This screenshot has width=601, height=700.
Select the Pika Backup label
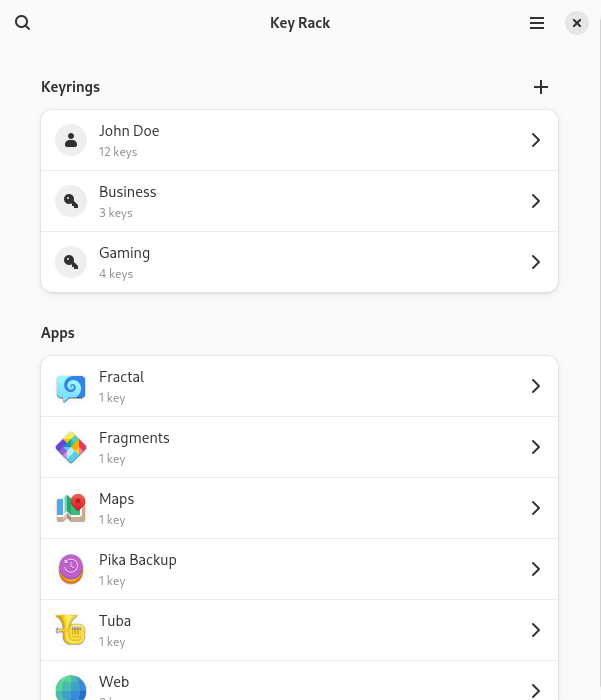(x=138, y=560)
